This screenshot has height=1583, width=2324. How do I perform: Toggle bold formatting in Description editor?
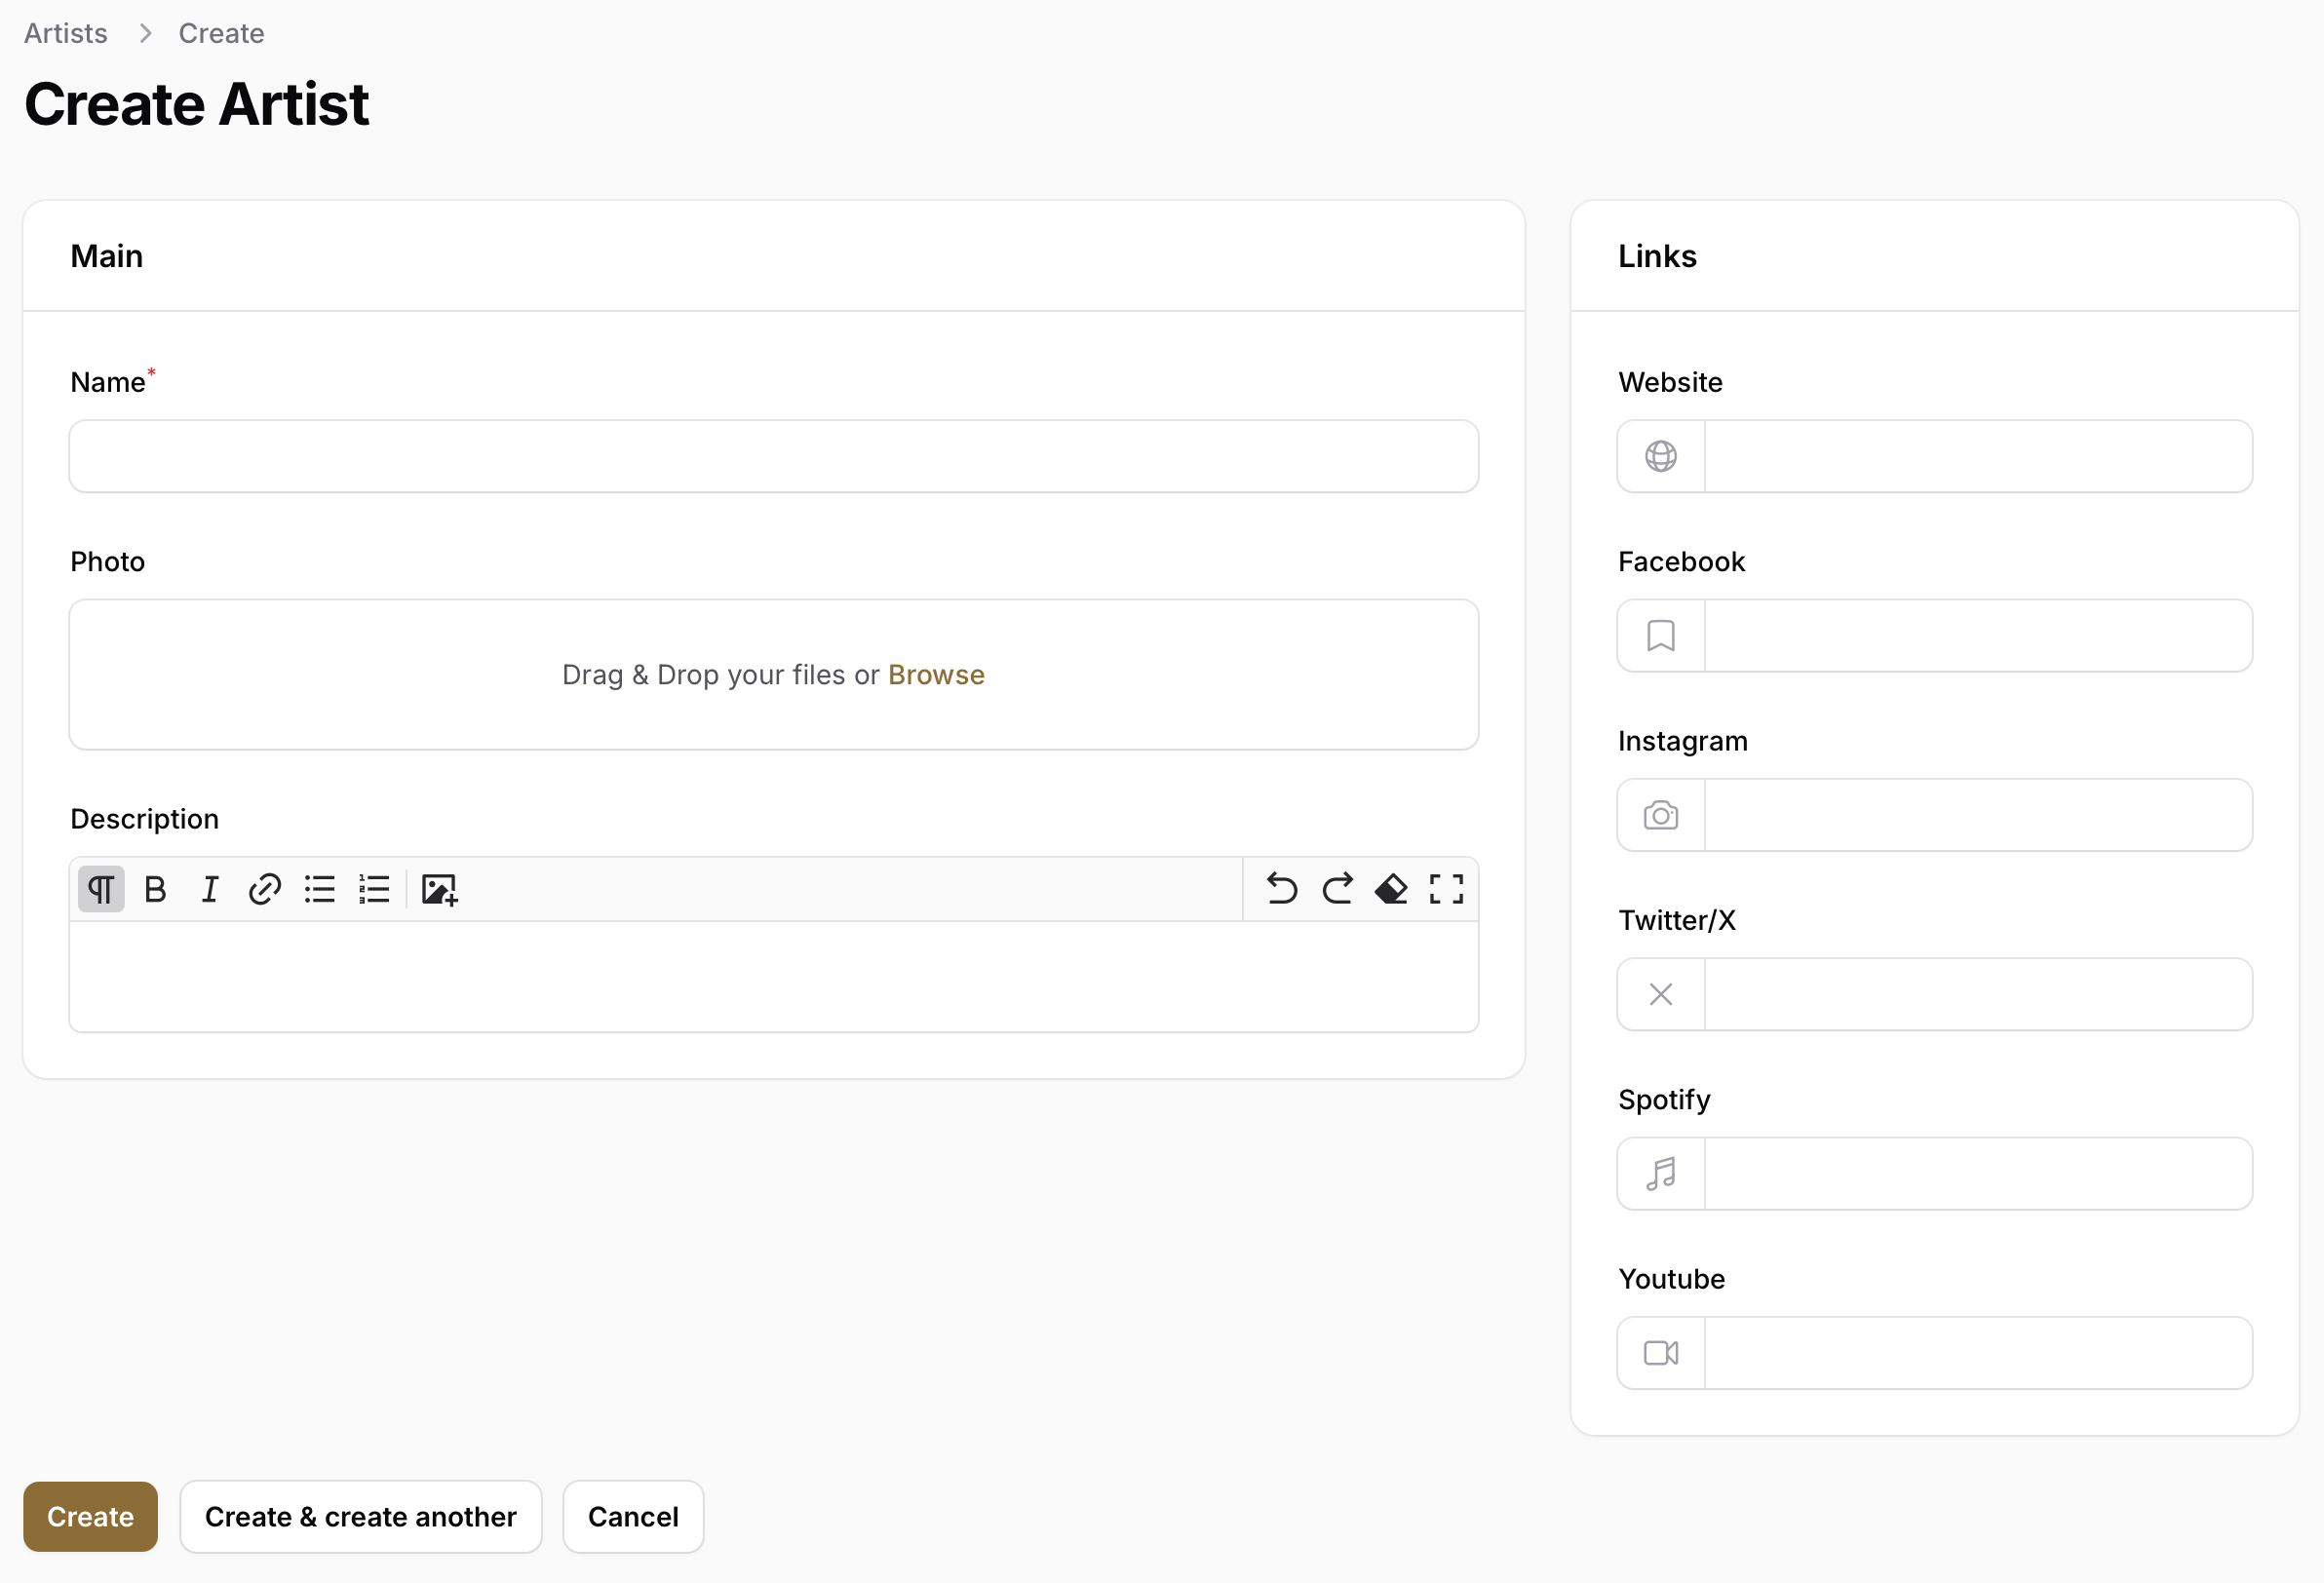(155, 889)
